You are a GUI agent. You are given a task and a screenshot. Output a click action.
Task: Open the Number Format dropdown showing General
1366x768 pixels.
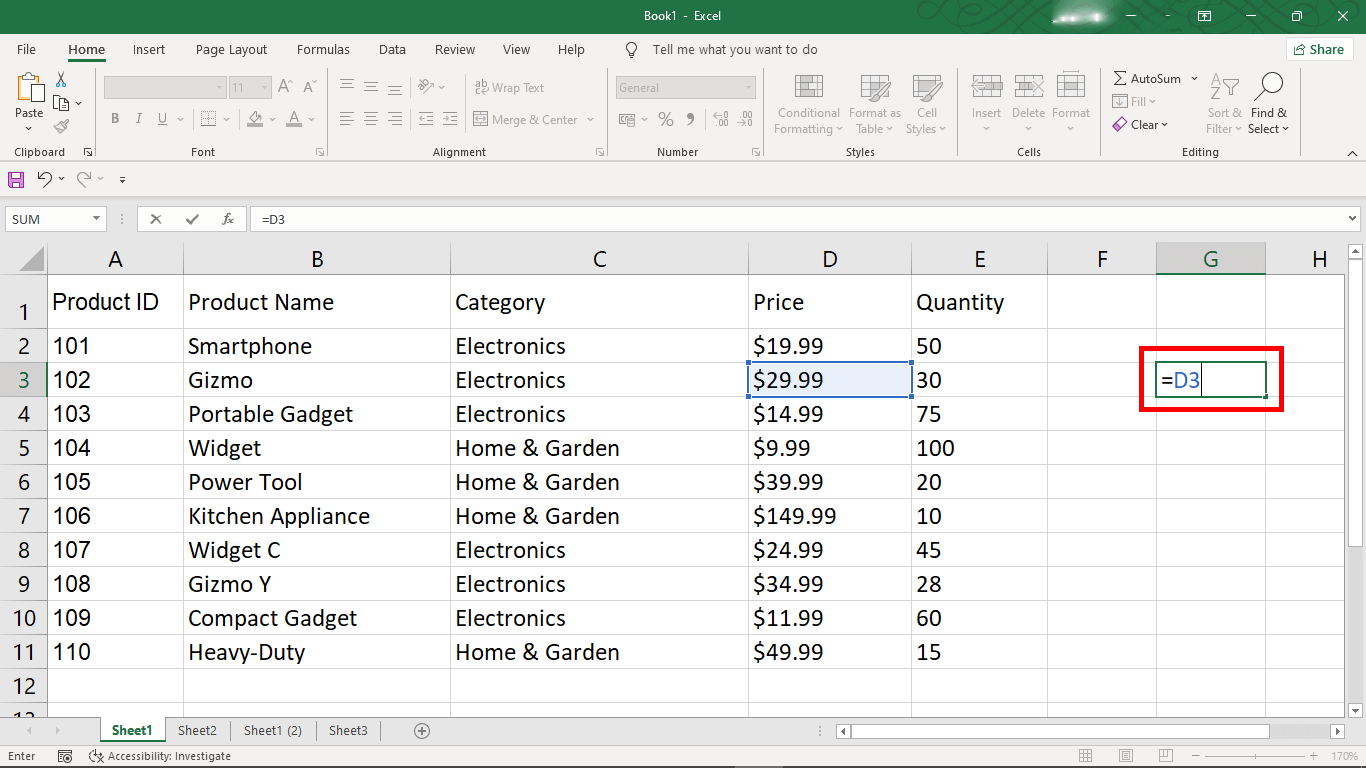(x=686, y=87)
